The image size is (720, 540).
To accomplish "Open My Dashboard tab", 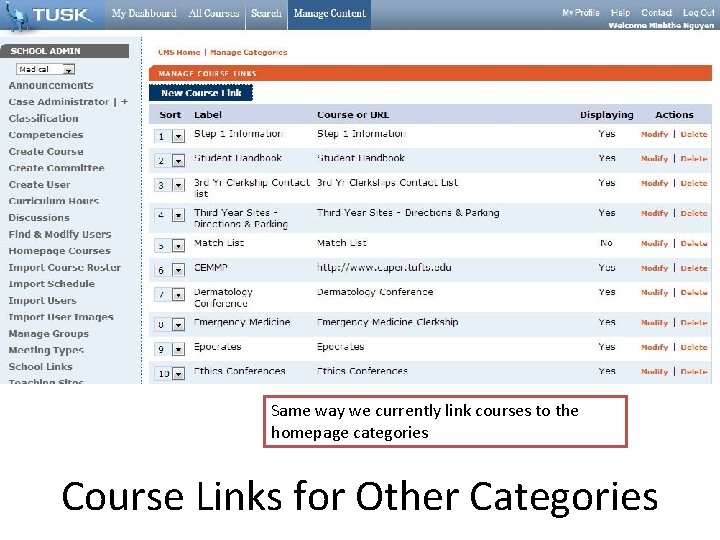I will tap(144, 13).
